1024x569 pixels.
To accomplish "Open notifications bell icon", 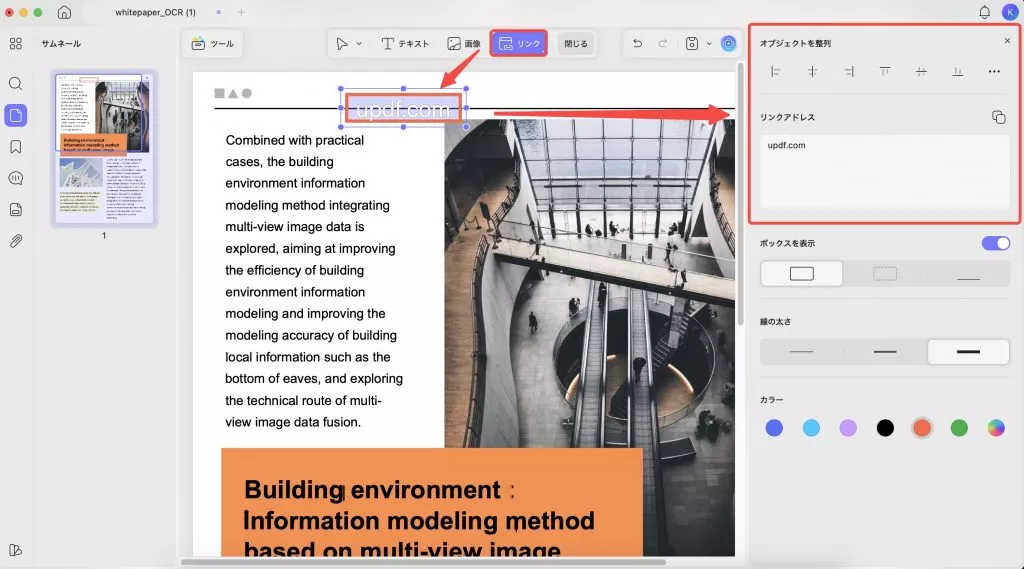I will pyautogui.click(x=984, y=12).
